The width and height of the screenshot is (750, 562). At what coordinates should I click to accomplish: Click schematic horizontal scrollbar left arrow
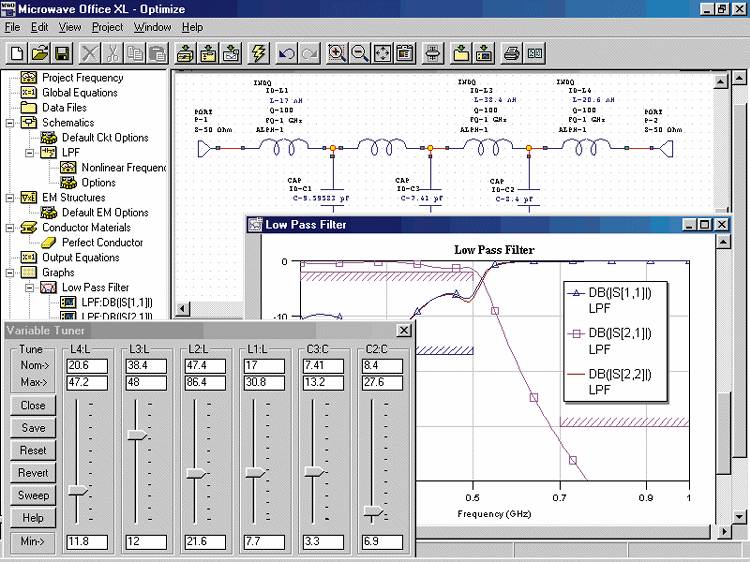pyautogui.click(x=182, y=309)
